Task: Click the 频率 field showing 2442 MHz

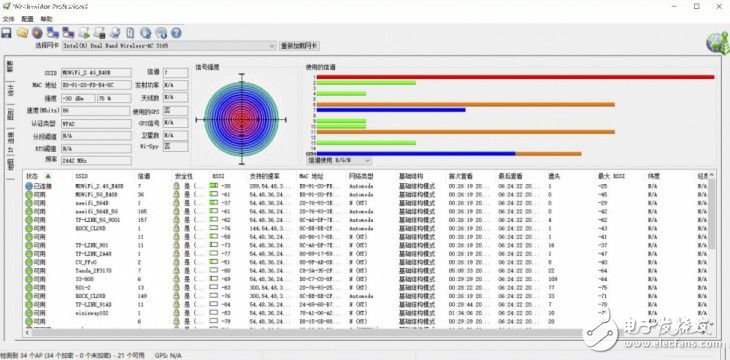Action: [x=96, y=160]
